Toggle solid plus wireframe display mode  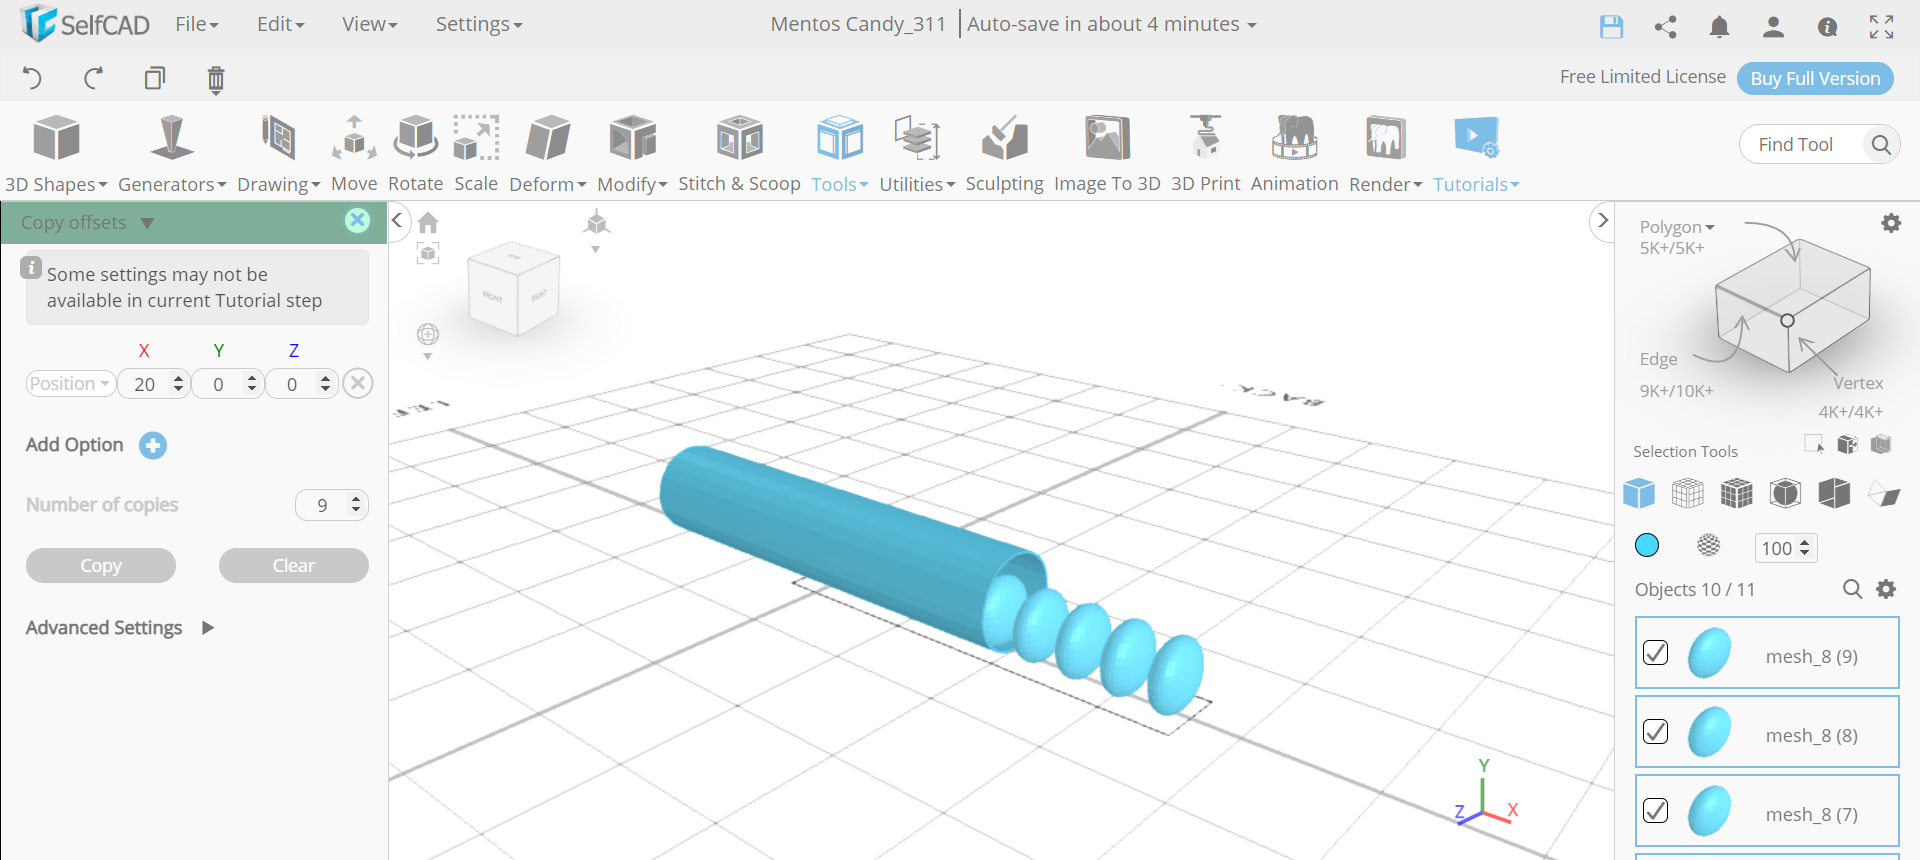(x=1737, y=493)
